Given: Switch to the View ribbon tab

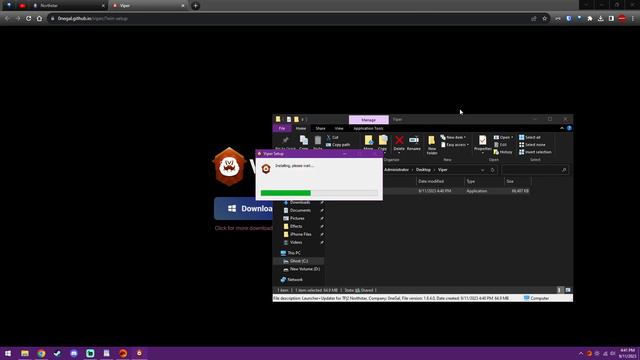Looking at the screenshot, I should [x=339, y=128].
